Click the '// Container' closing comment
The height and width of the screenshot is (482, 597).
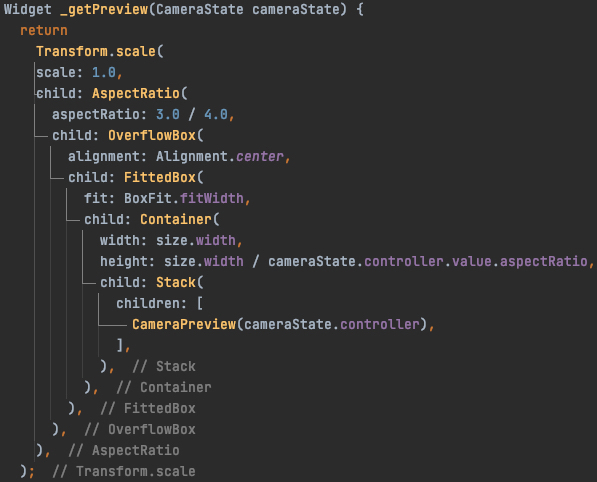click(x=164, y=388)
